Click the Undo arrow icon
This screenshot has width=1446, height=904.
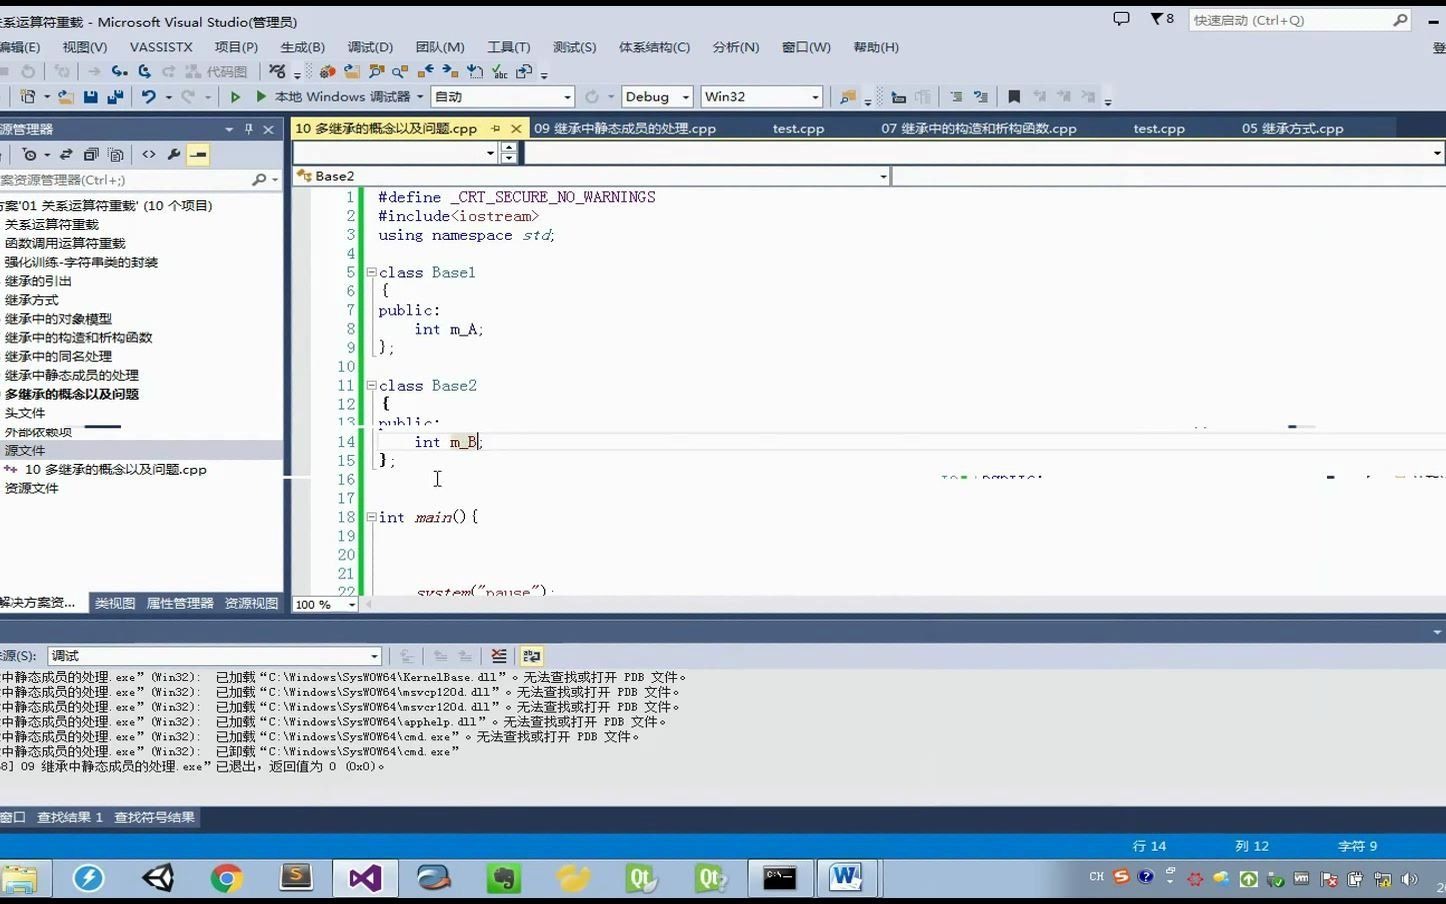click(x=148, y=97)
